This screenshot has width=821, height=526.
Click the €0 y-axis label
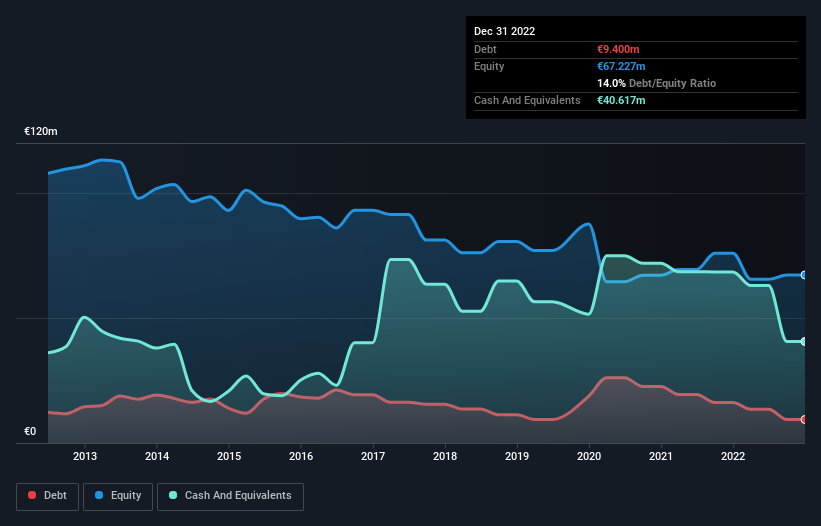30,431
